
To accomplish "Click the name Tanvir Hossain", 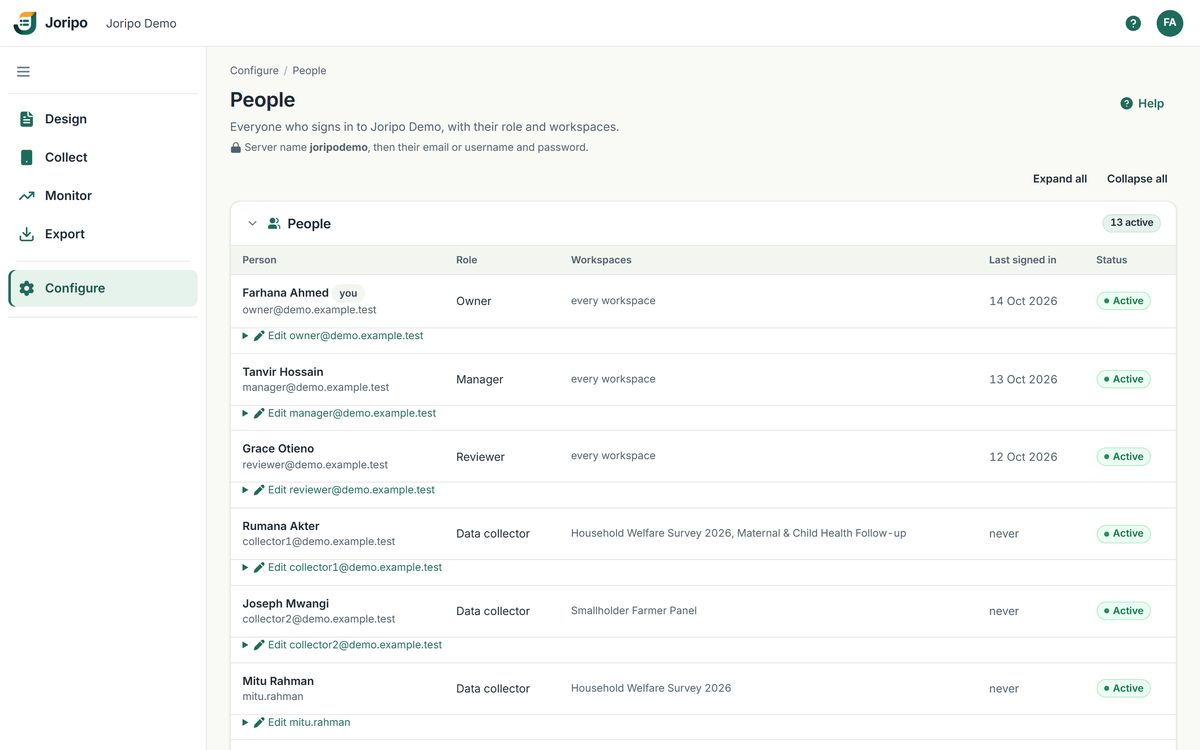I will tap(283, 372).
